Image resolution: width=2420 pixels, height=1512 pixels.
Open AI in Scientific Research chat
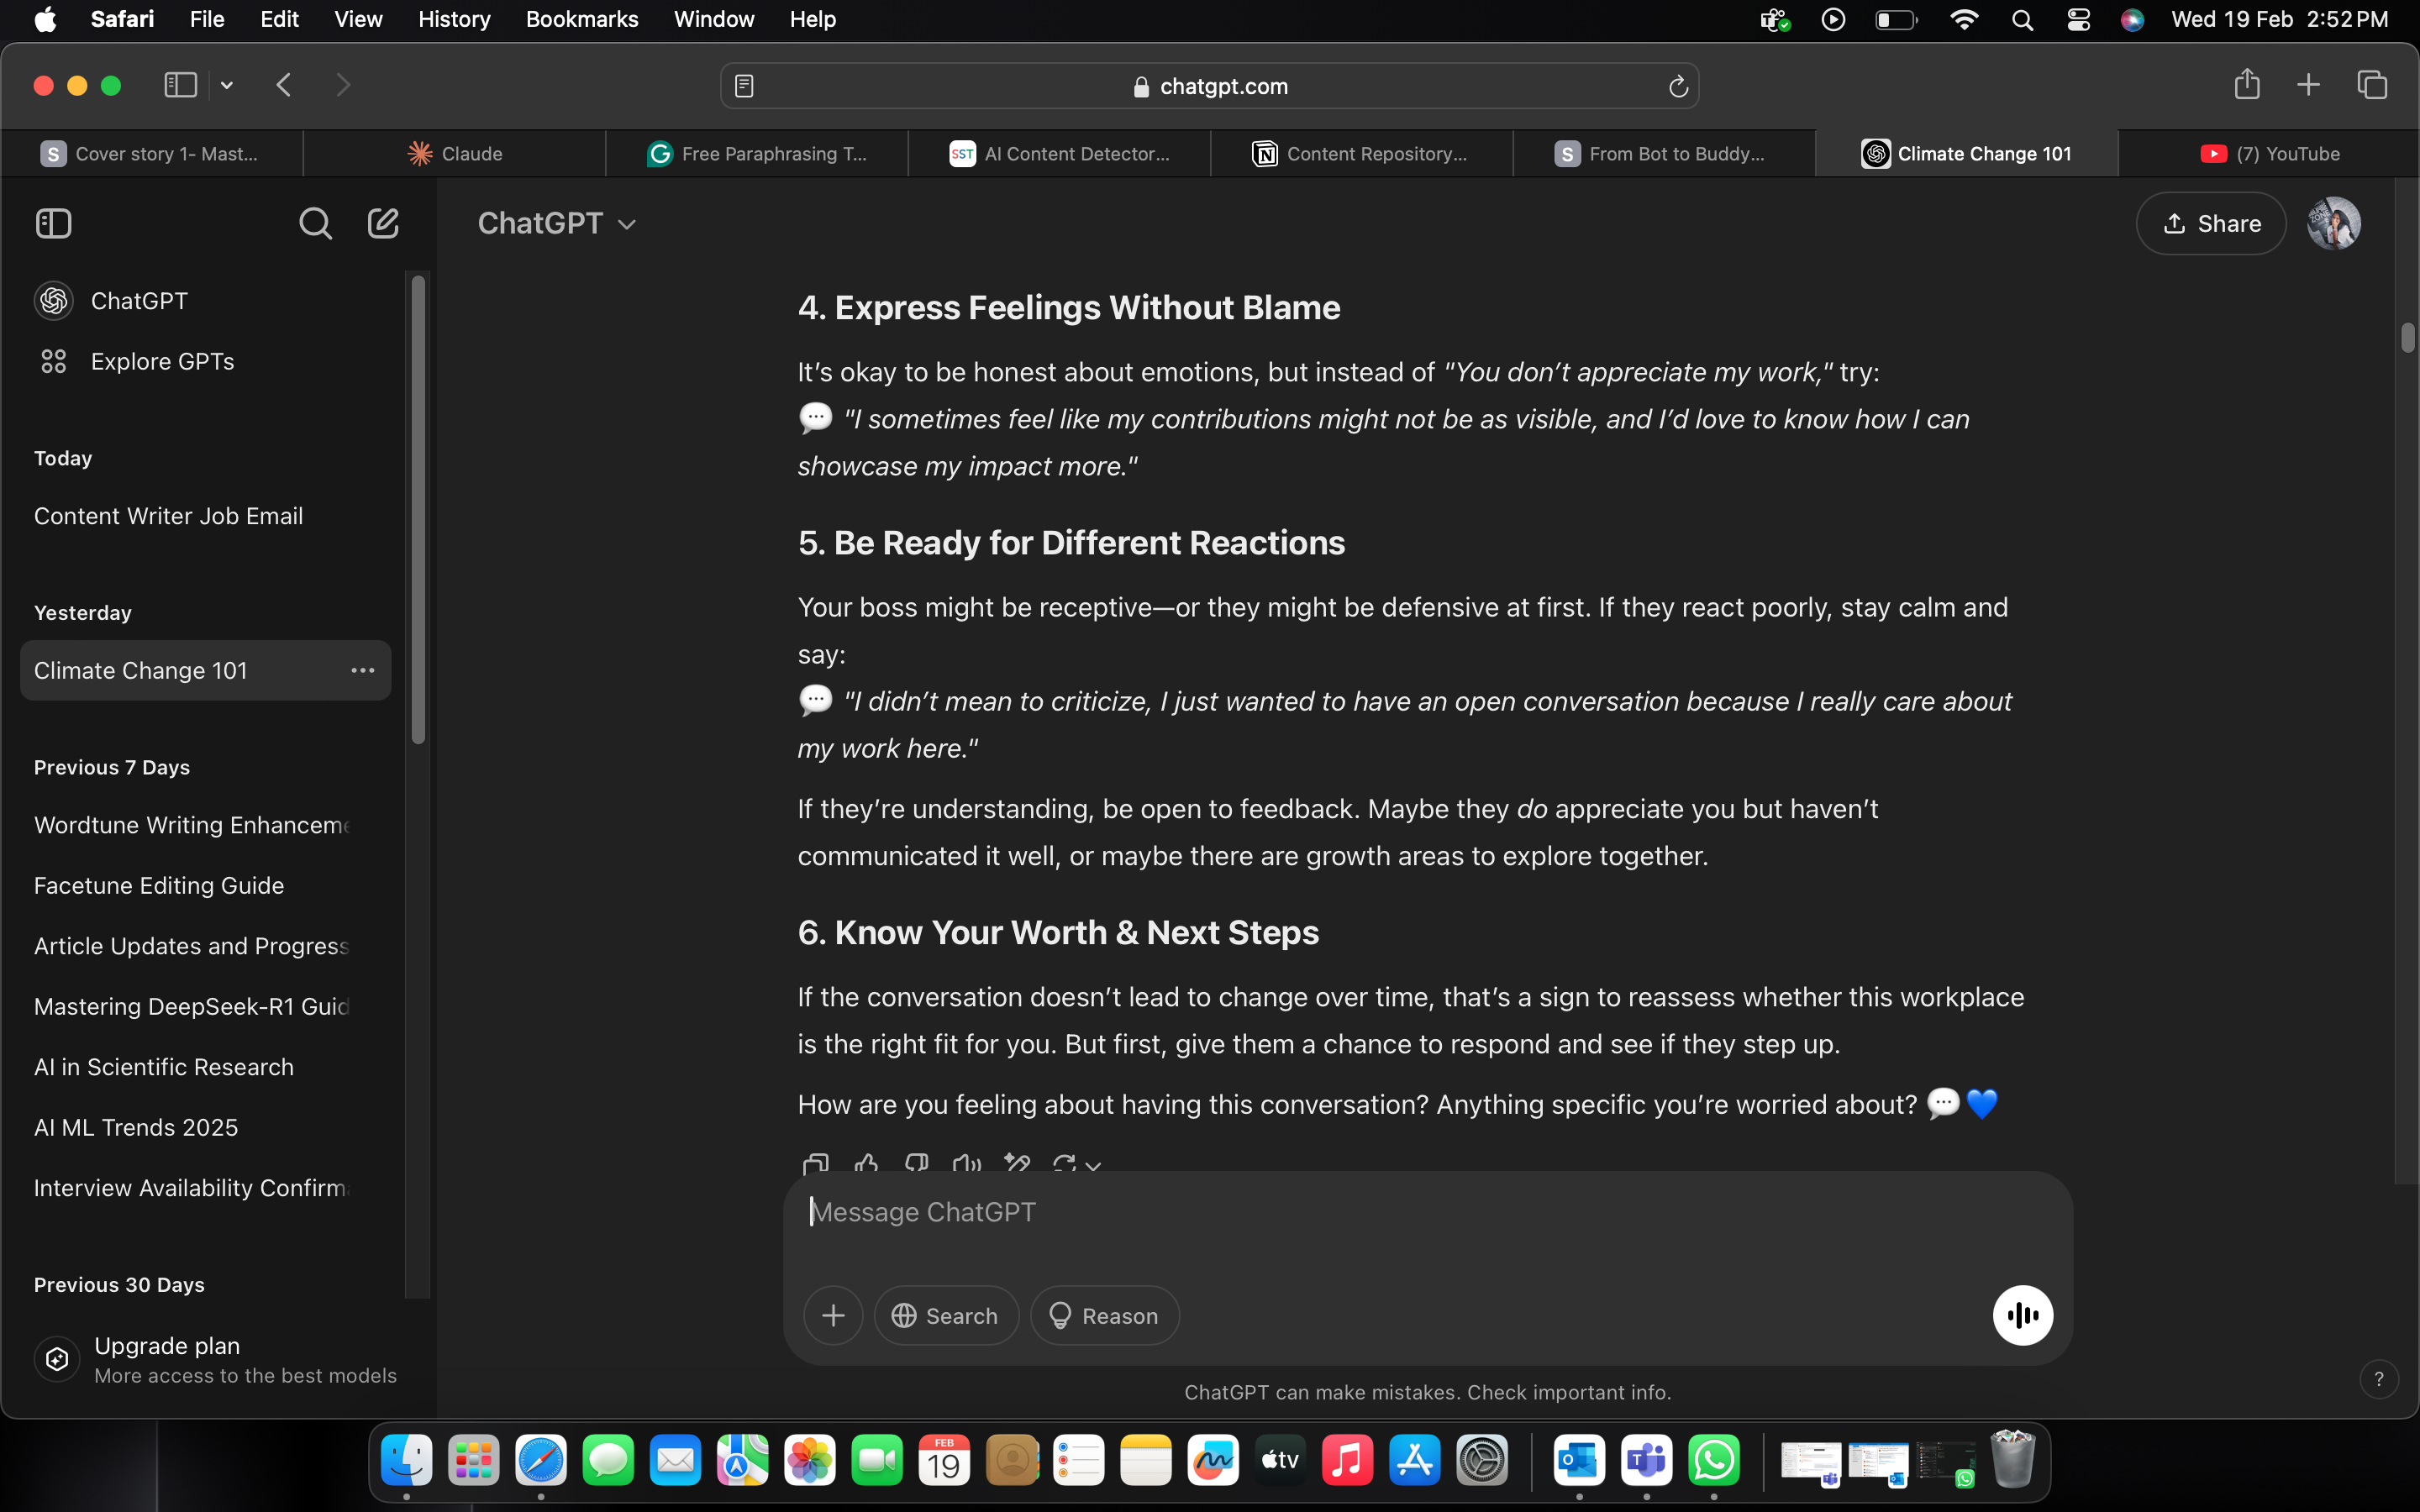[x=205, y=1067]
